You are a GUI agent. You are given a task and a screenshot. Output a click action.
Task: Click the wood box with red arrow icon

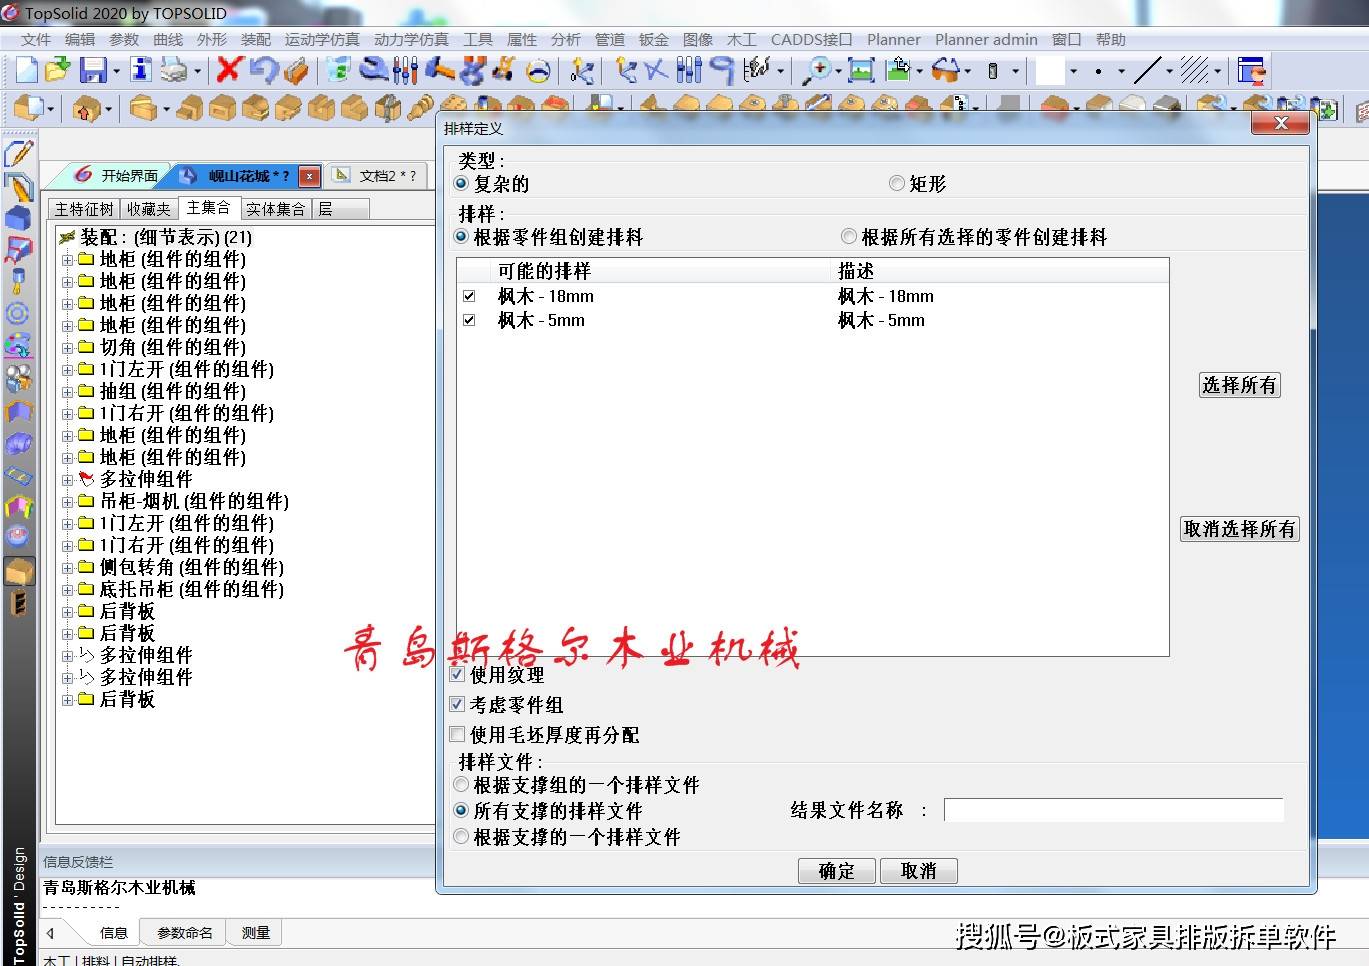click(x=87, y=108)
